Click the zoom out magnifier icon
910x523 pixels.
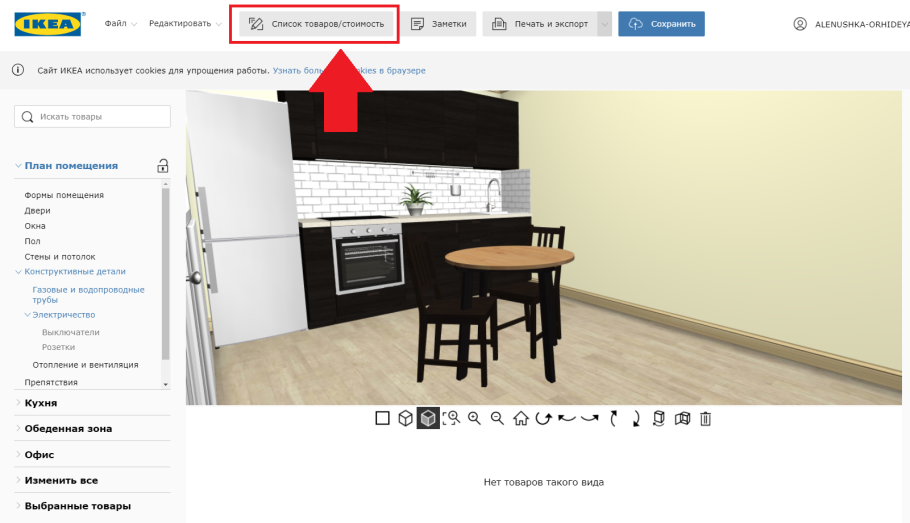[497, 419]
